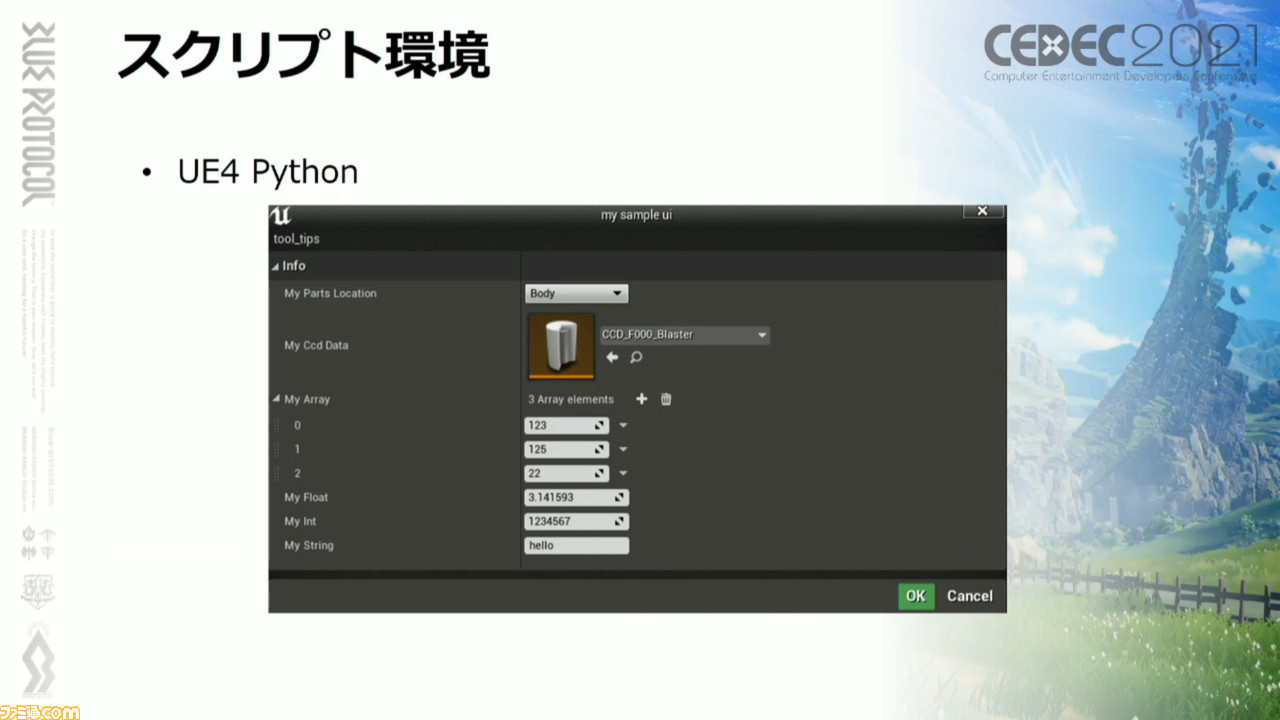Click the CCD_F000_Blaster asset thumbnail

coord(561,346)
